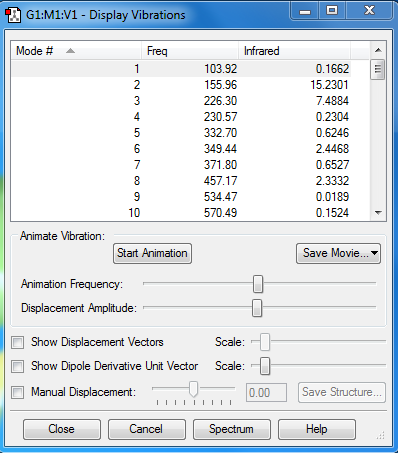This screenshot has height=453, width=398.
Task: Click the Displacement Vectors Scale slider handle
Action: point(265,342)
